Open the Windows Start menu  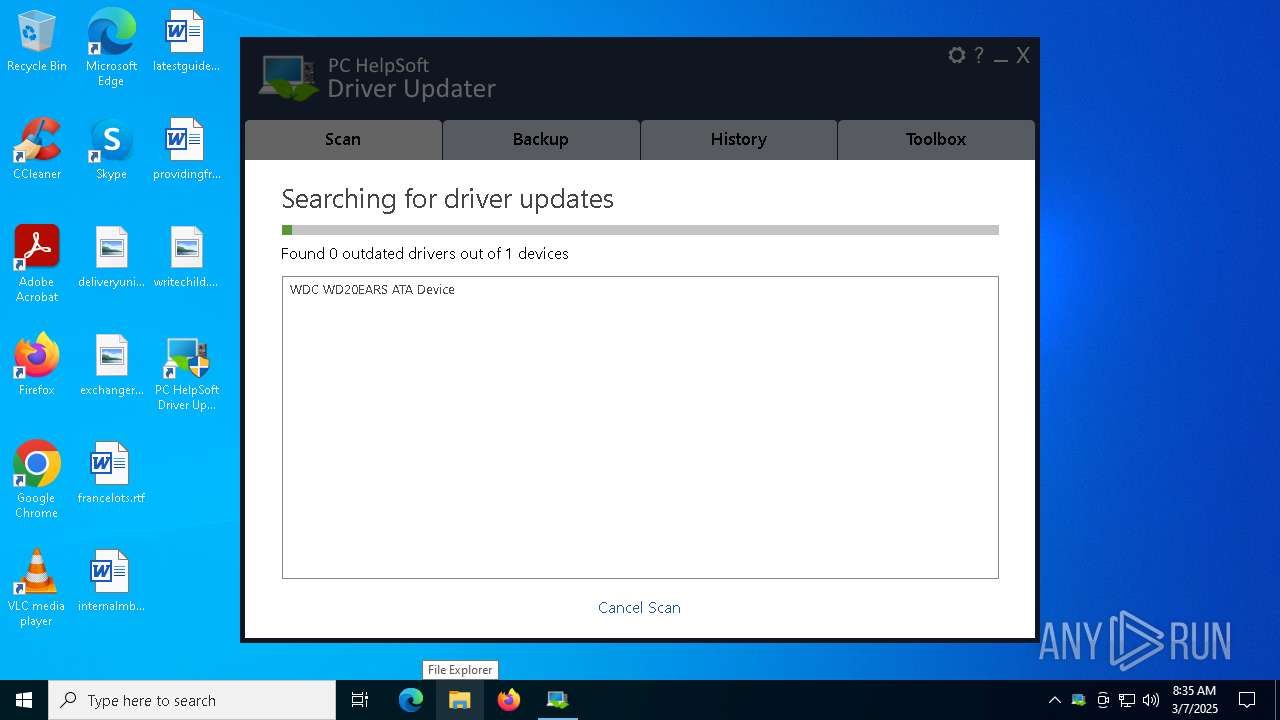[24, 700]
